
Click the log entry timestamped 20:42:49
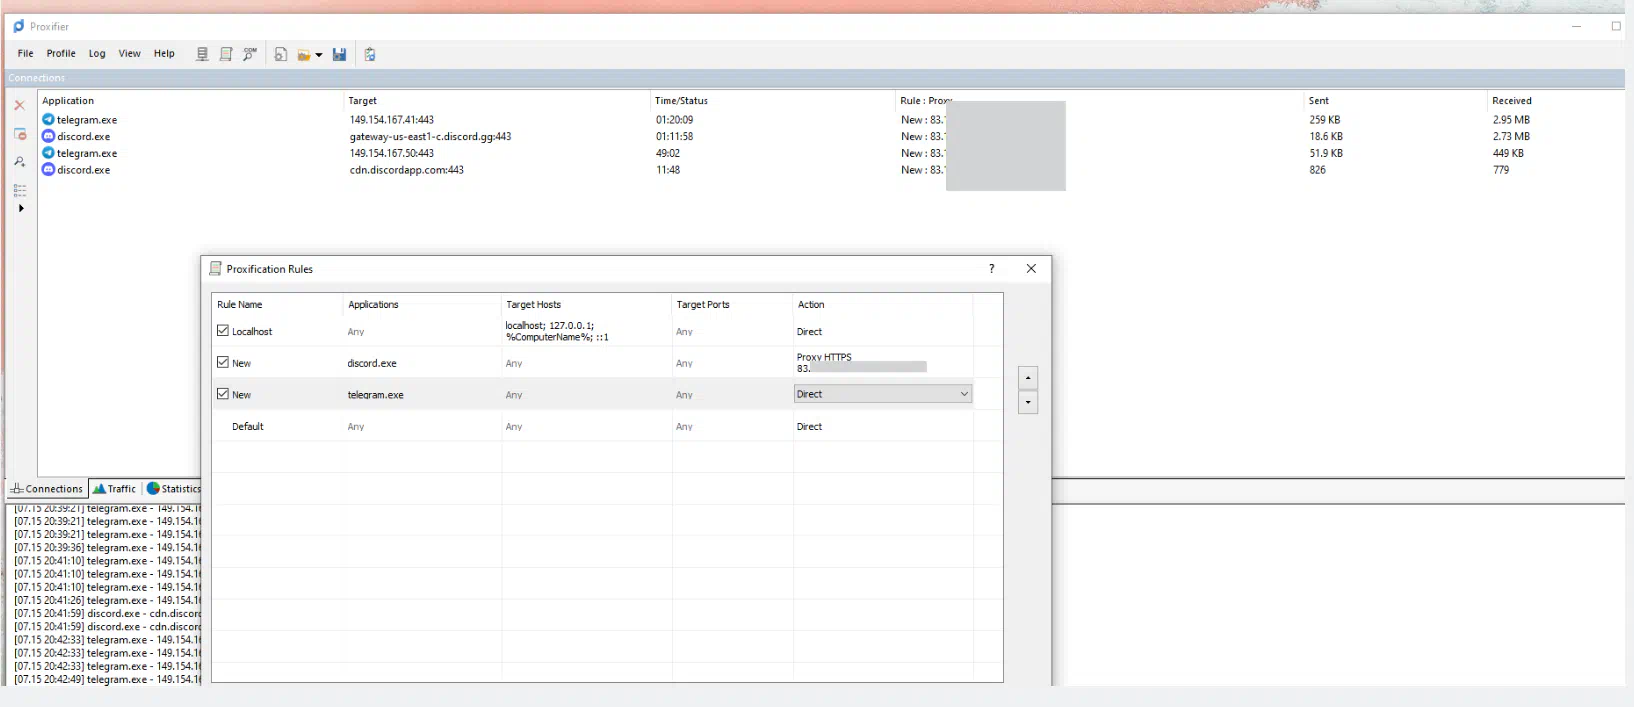coord(107,680)
